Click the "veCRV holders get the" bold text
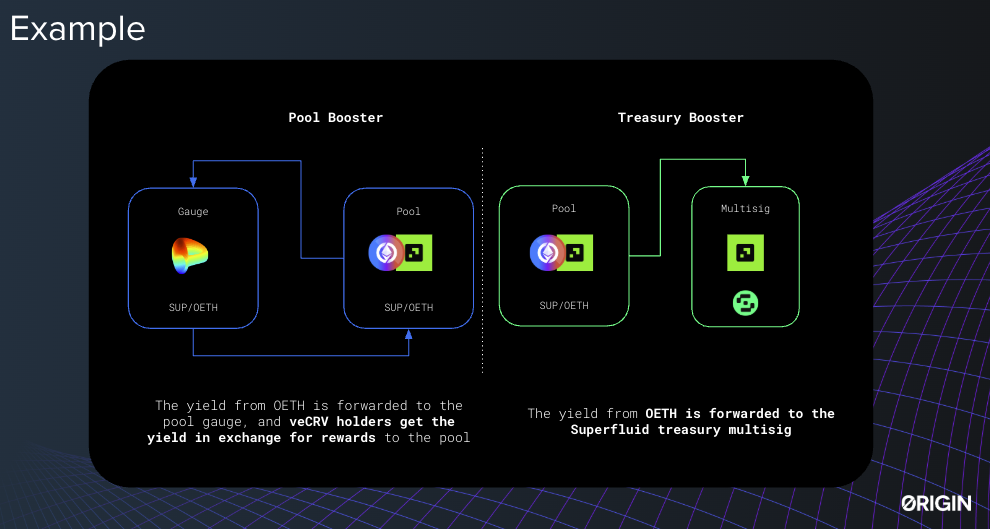Viewport: 990px width, 529px height. [x=373, y=422]
